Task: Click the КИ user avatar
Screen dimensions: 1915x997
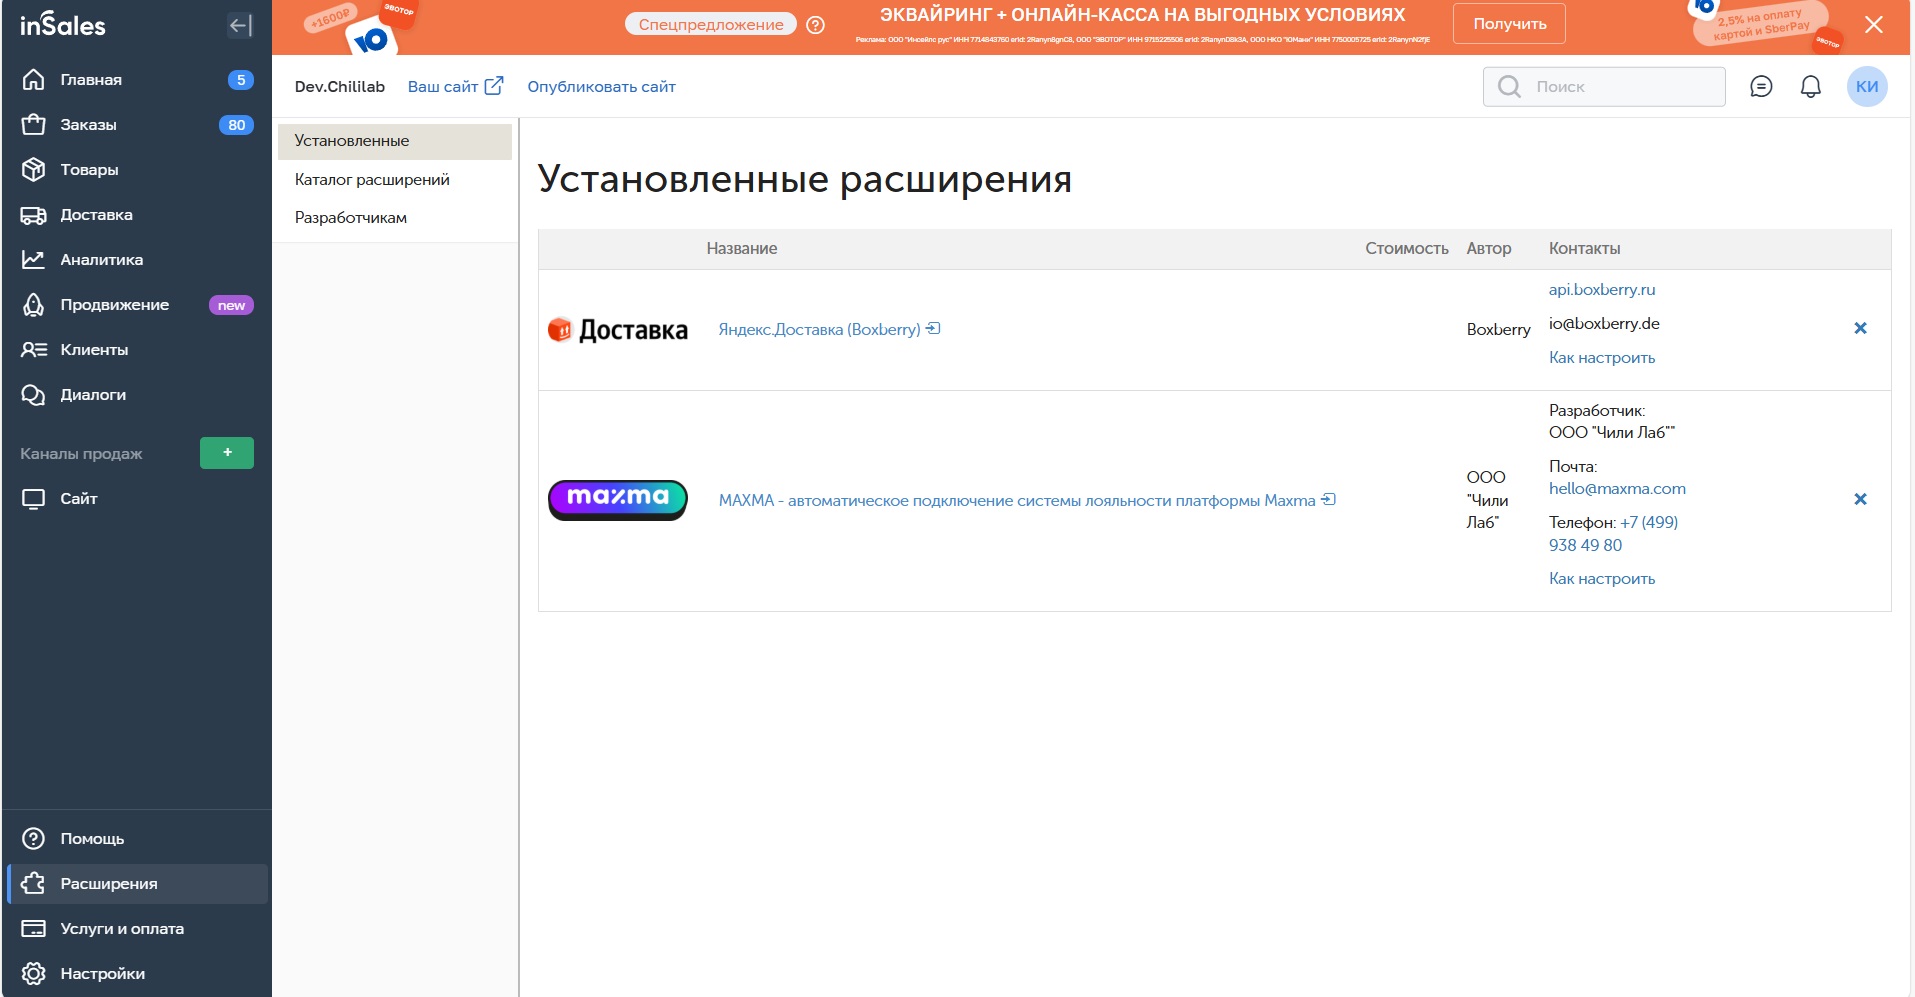Action: pos(1866,87)
